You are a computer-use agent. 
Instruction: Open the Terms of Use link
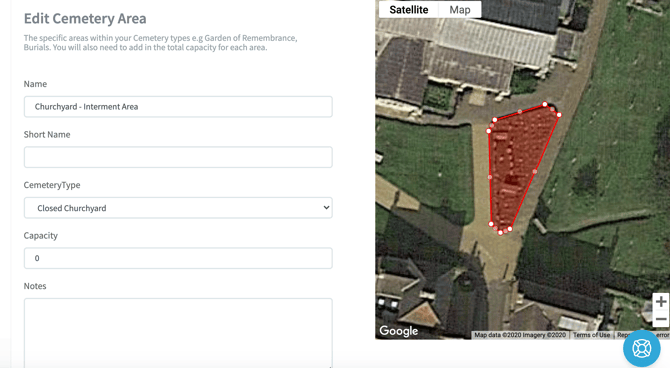(591, 335)
